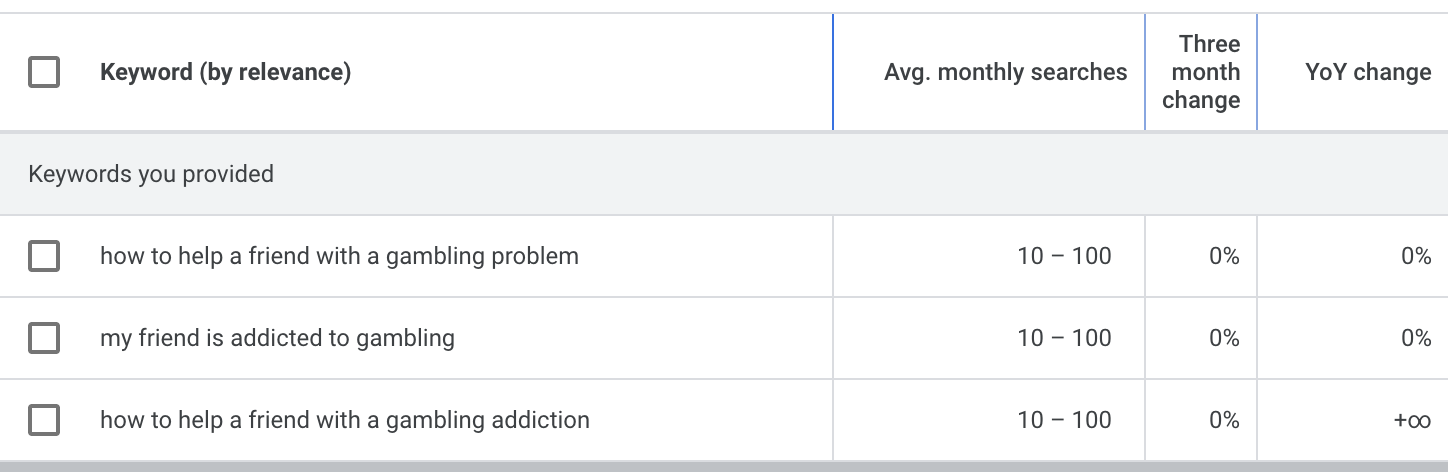This screenshot has height=472, width=1448.
Task: Click the "Keywords you provided" section label
Action: pos(151,174)
